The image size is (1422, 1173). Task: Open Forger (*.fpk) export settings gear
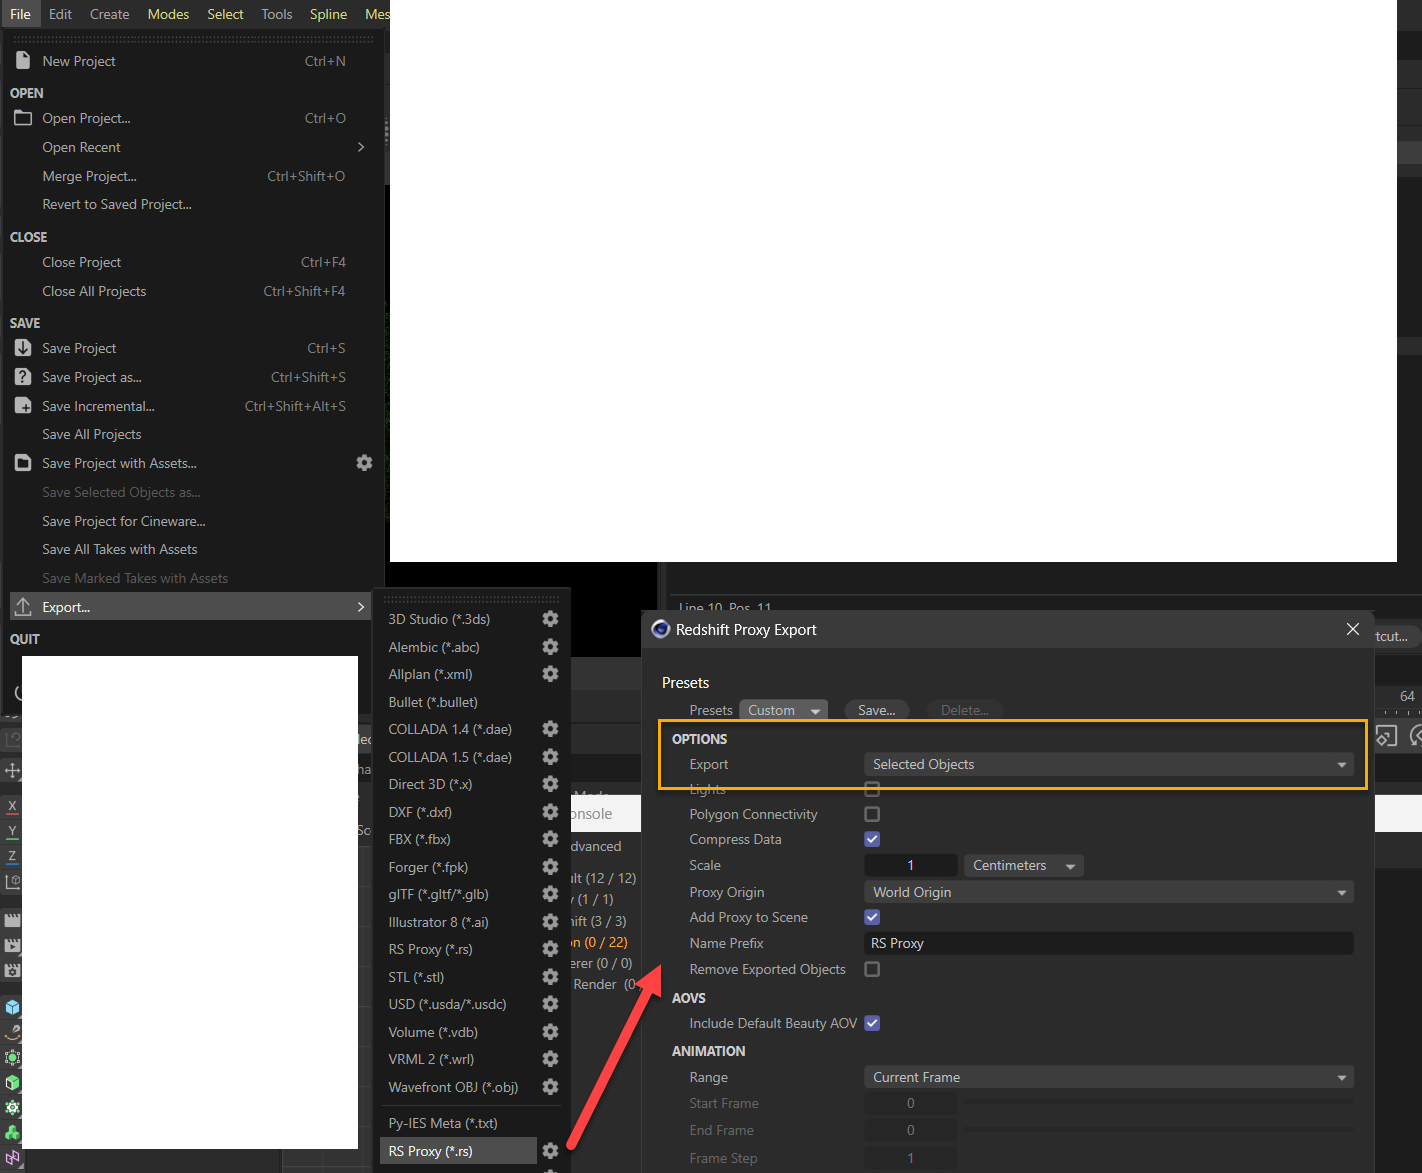(550, 867)
